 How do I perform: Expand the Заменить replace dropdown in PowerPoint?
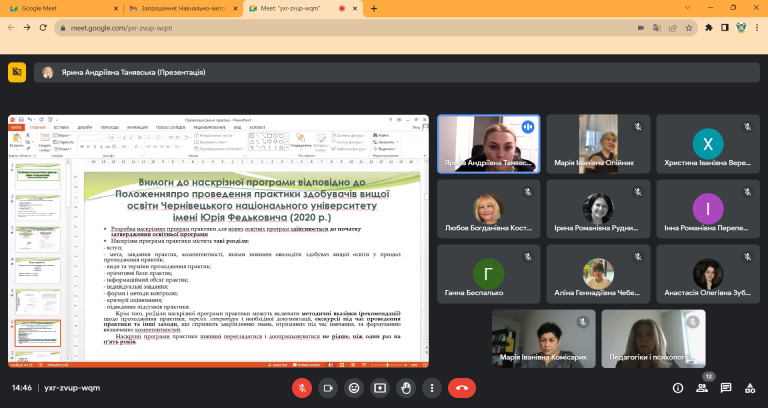[385, 142]
